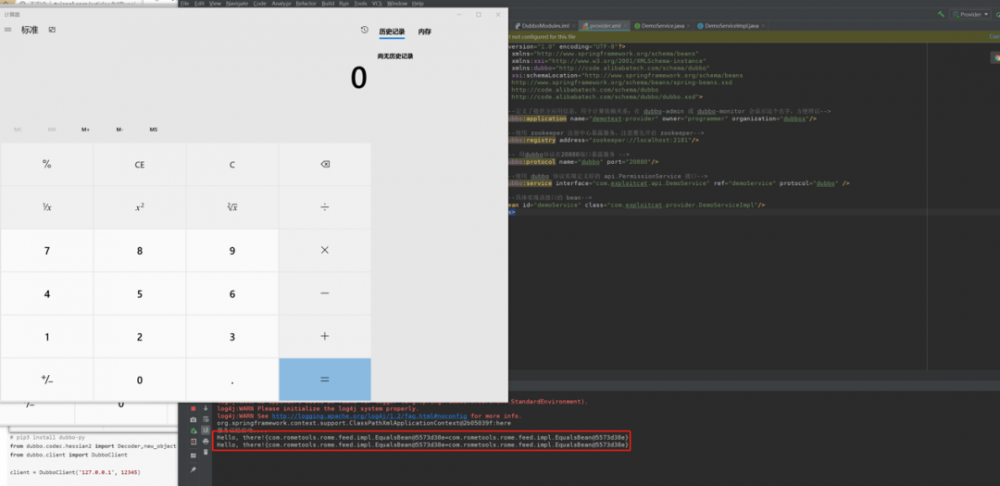Open the Refactor menu in the IDE
The image size is (1000, 486).
(306, 3)
